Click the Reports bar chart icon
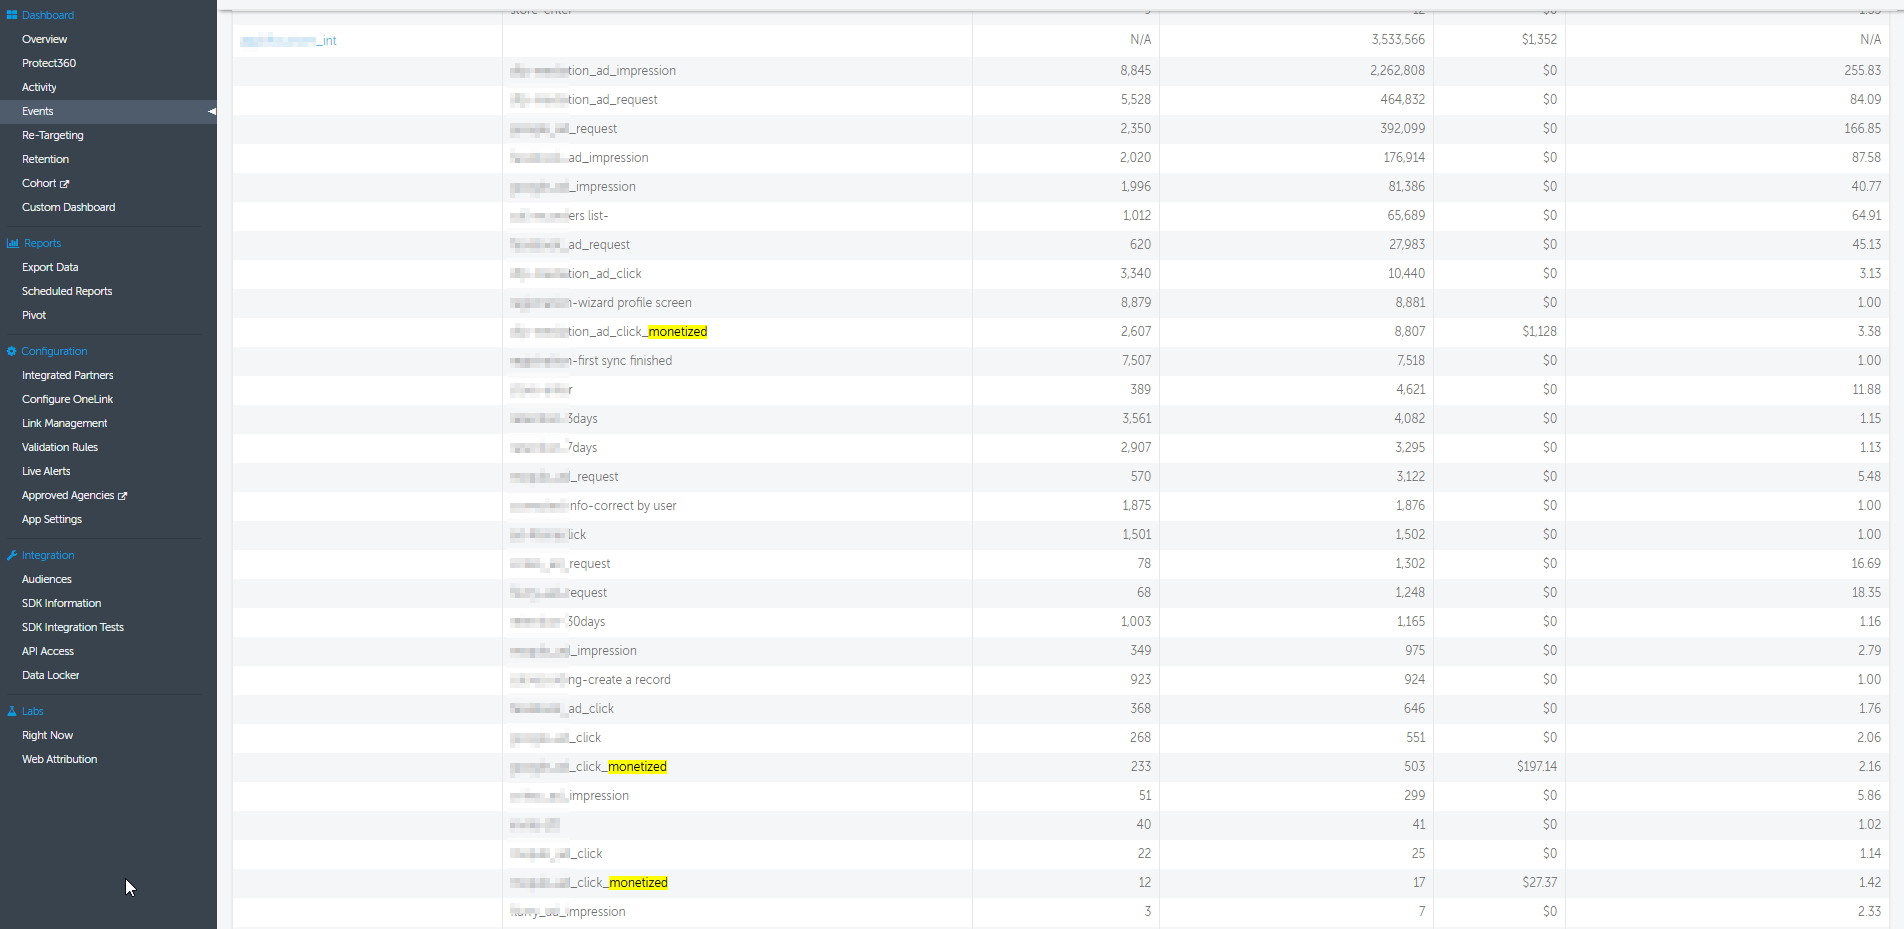 pyautogui.click(x=13, y=243)
